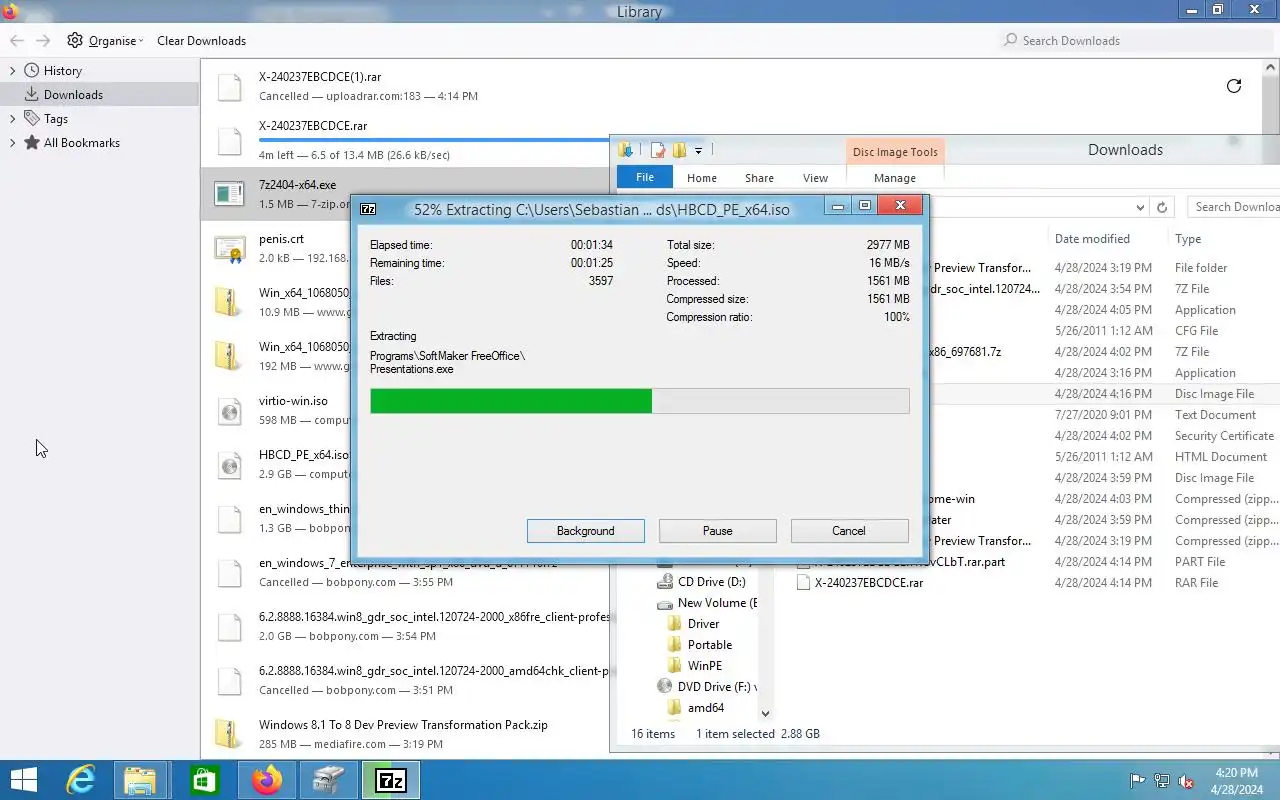
Task: Open Organise gear menu in Library
Action: click(x=104, y=41)
